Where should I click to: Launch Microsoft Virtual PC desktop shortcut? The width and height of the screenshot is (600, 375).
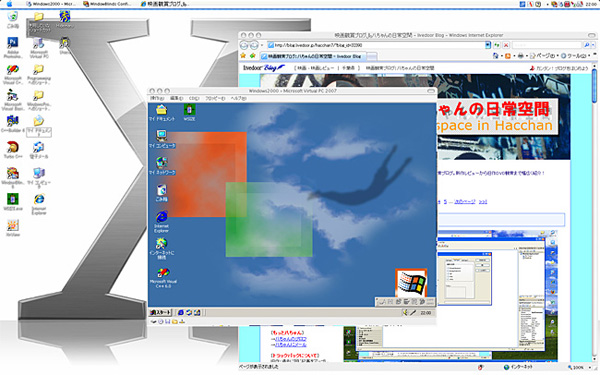pyautogui.click(x=39, y=47)
